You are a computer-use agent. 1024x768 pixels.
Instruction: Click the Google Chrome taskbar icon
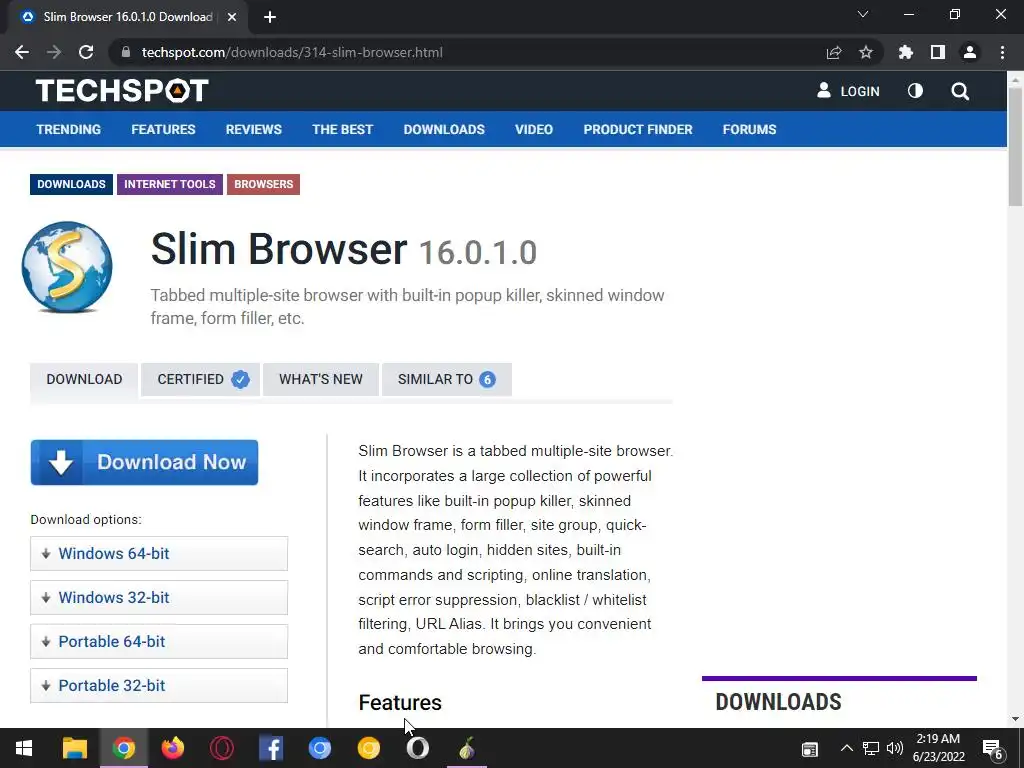(123, 748)
